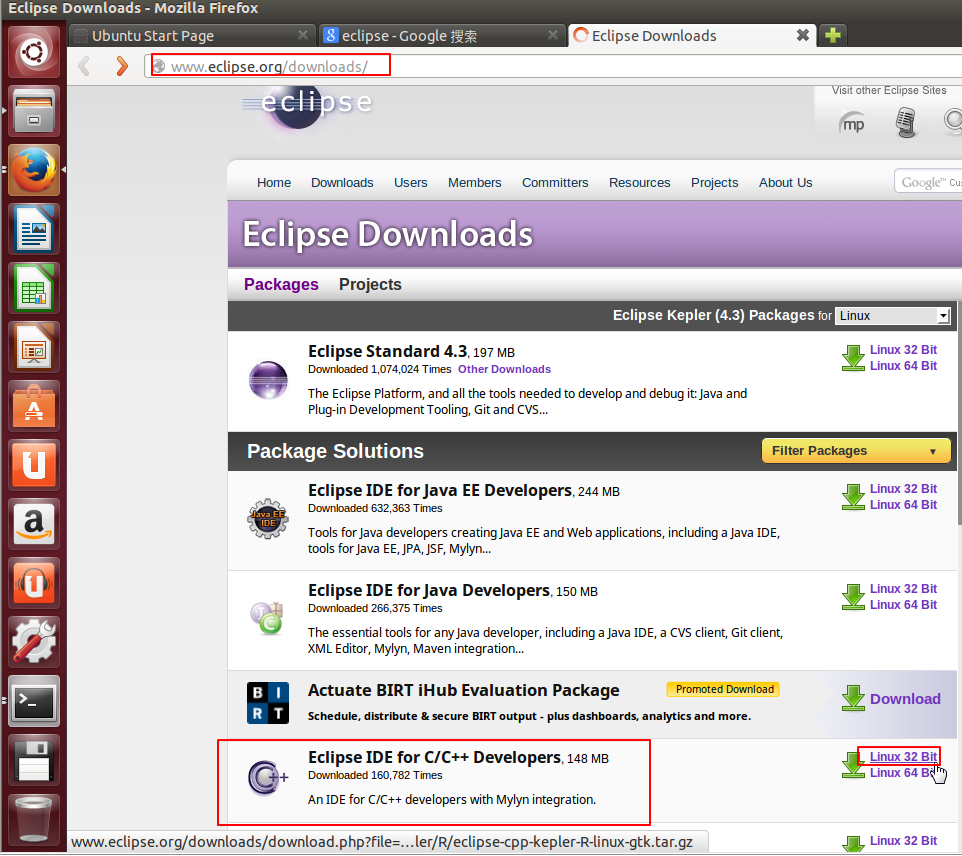Viewport: 962px width, 856px height.
Task: Download Java Developers Linux 64 Bit
Action: click(x=903, y=605)
